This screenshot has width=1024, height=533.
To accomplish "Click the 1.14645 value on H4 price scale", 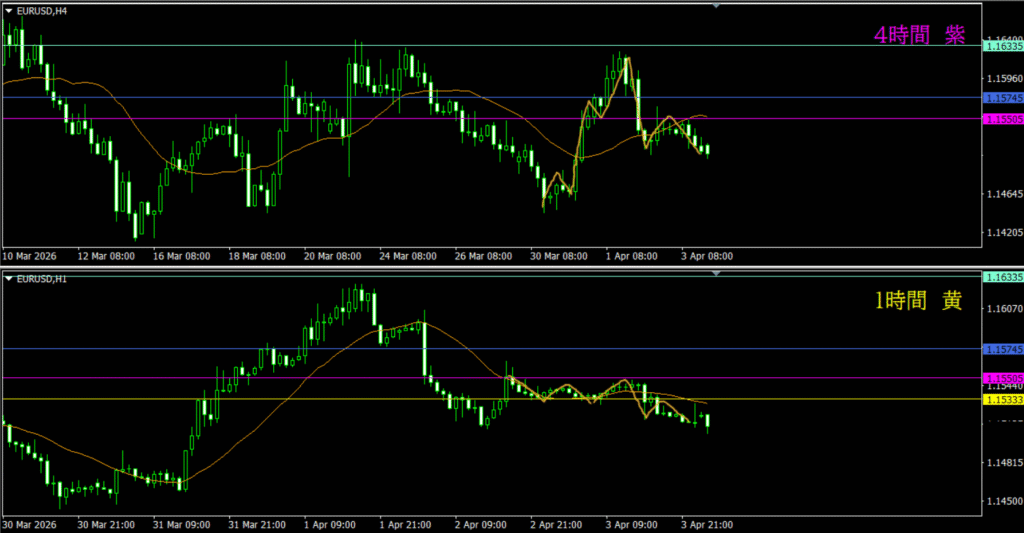I will coord(1002,193).
